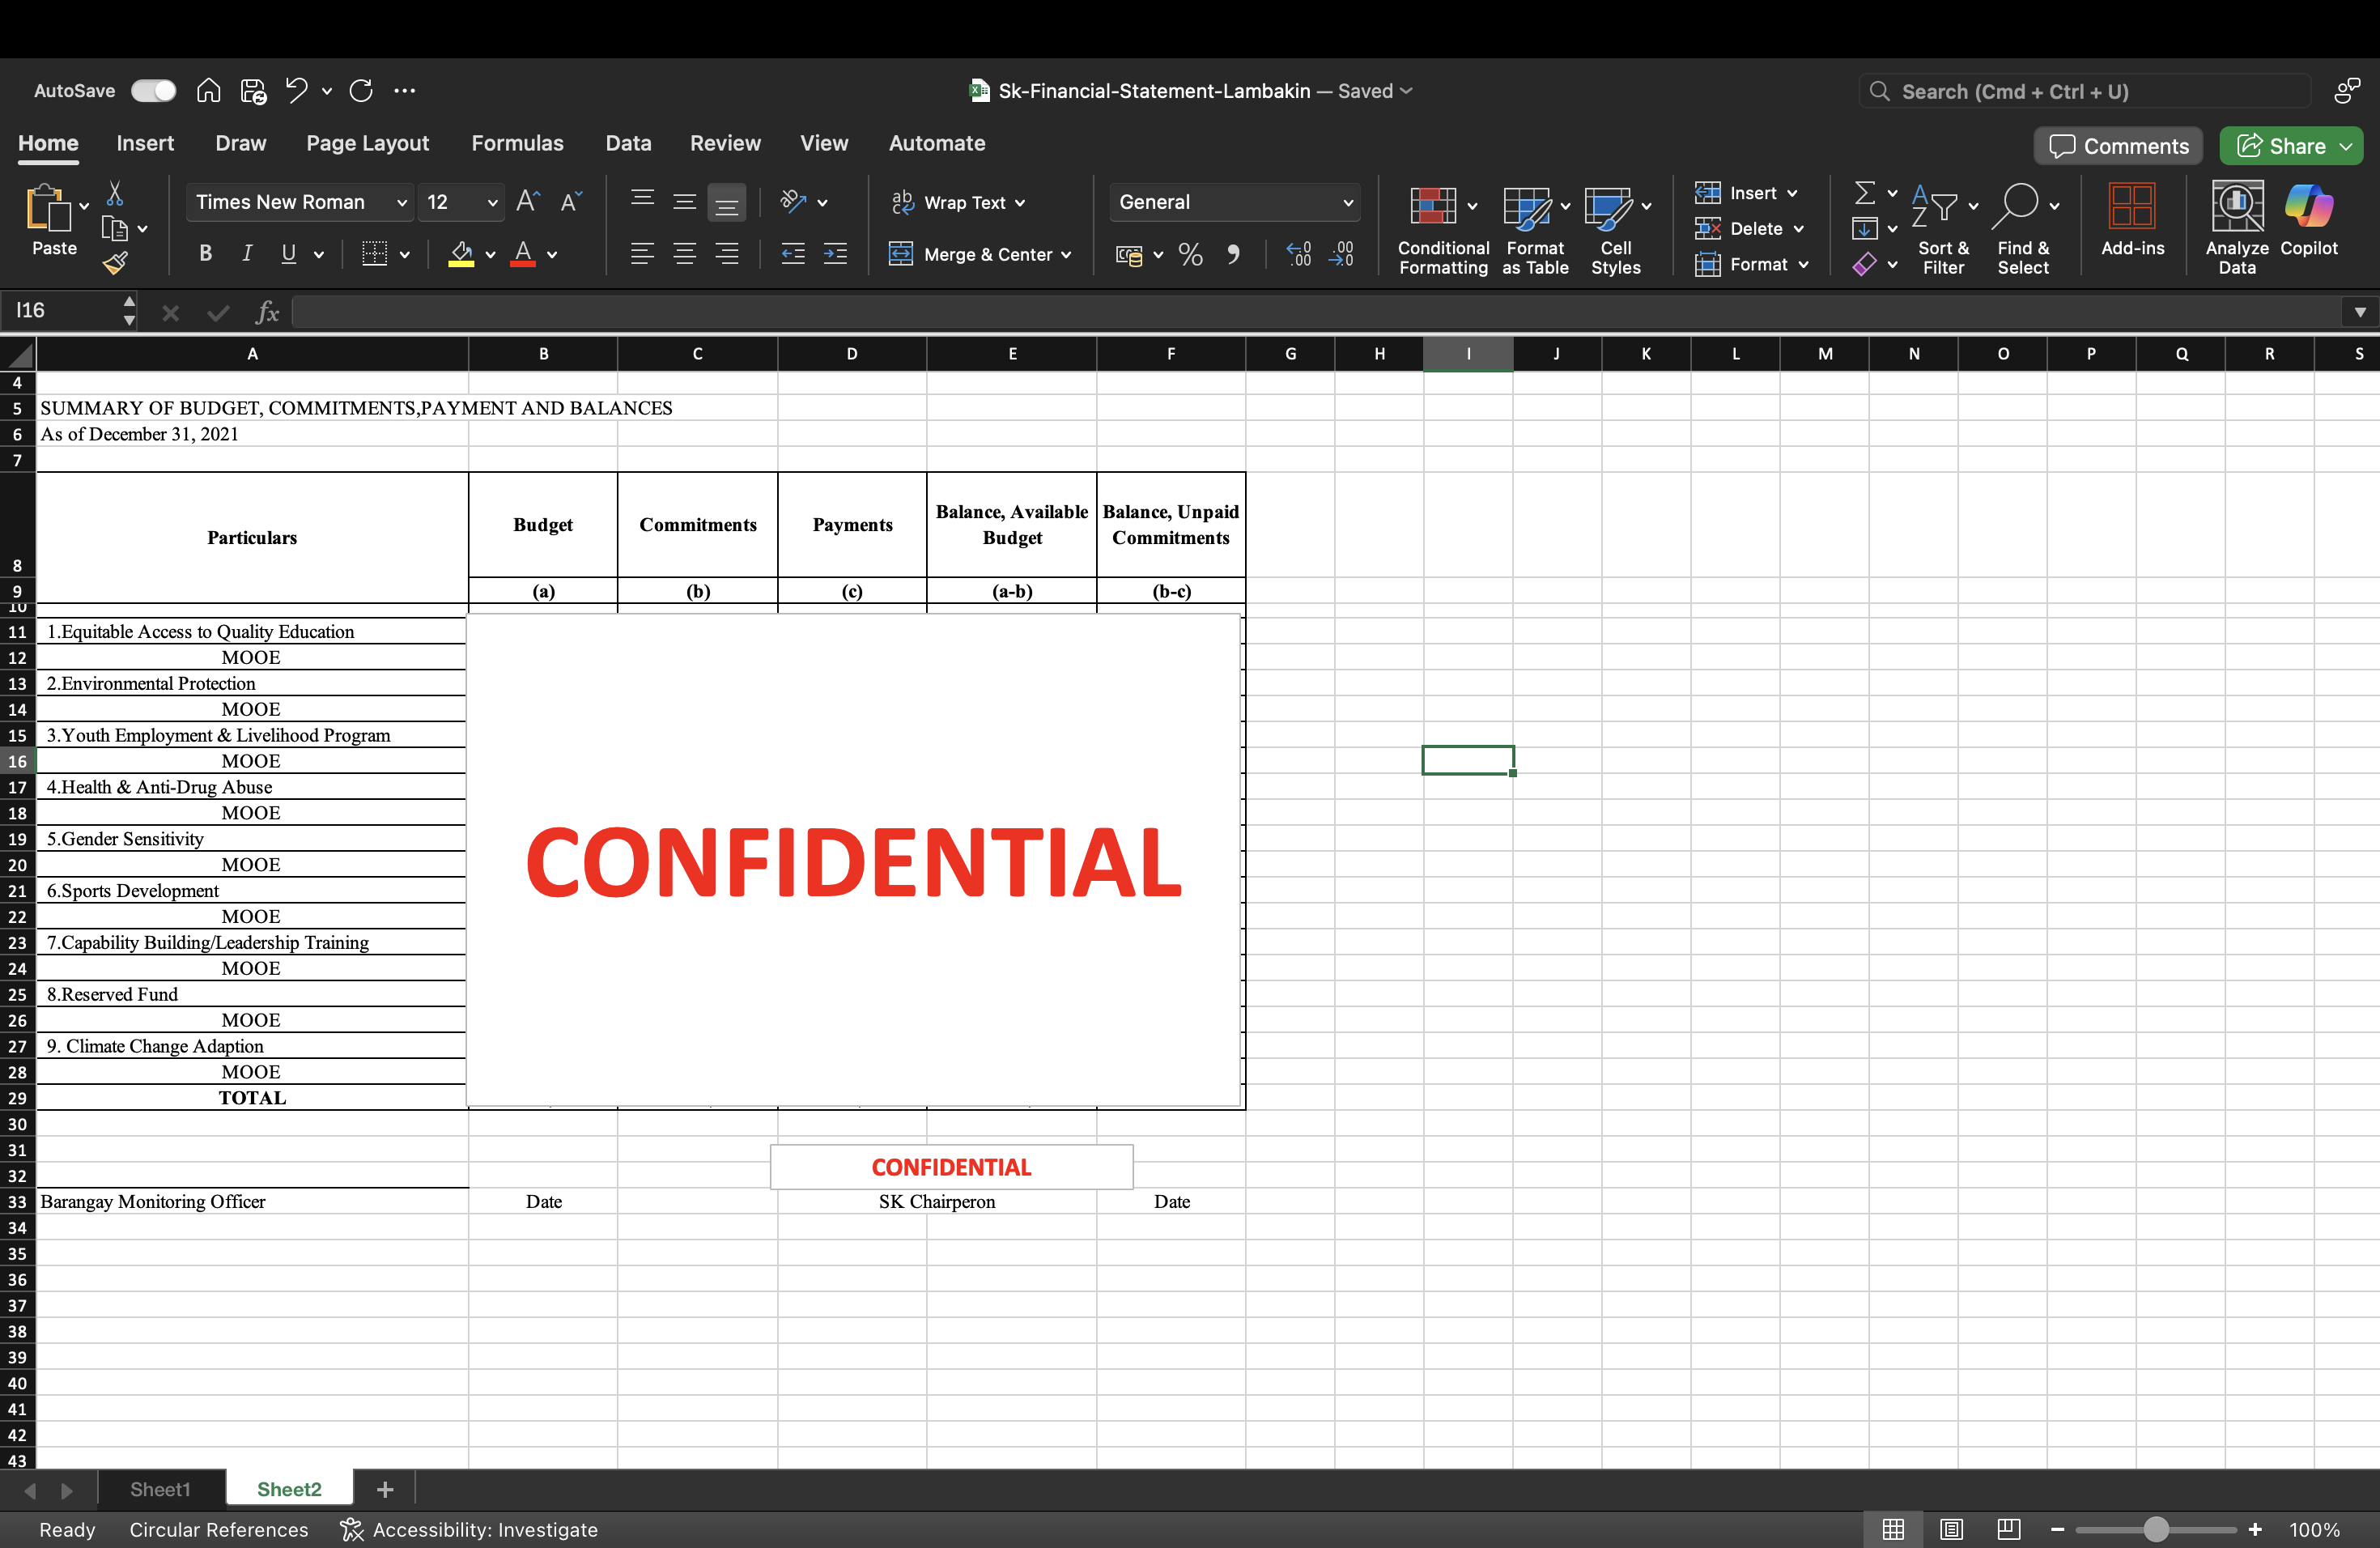The height and width of the screenshot is (1548, 2380).
Task: Expand the Merge & Center options arrow
Action: tap(1066, 255)
